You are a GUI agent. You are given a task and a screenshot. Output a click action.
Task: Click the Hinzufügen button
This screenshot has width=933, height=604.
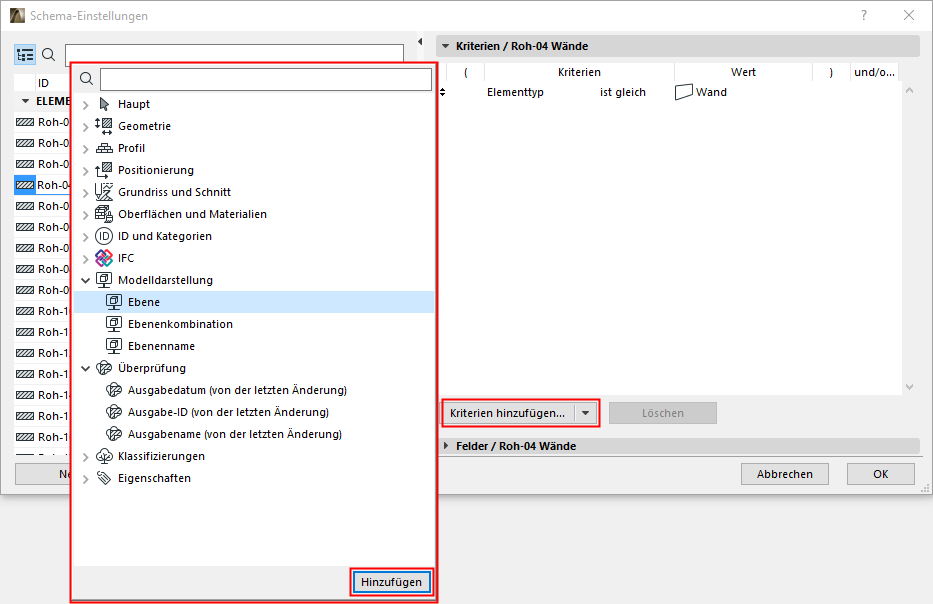391,582
